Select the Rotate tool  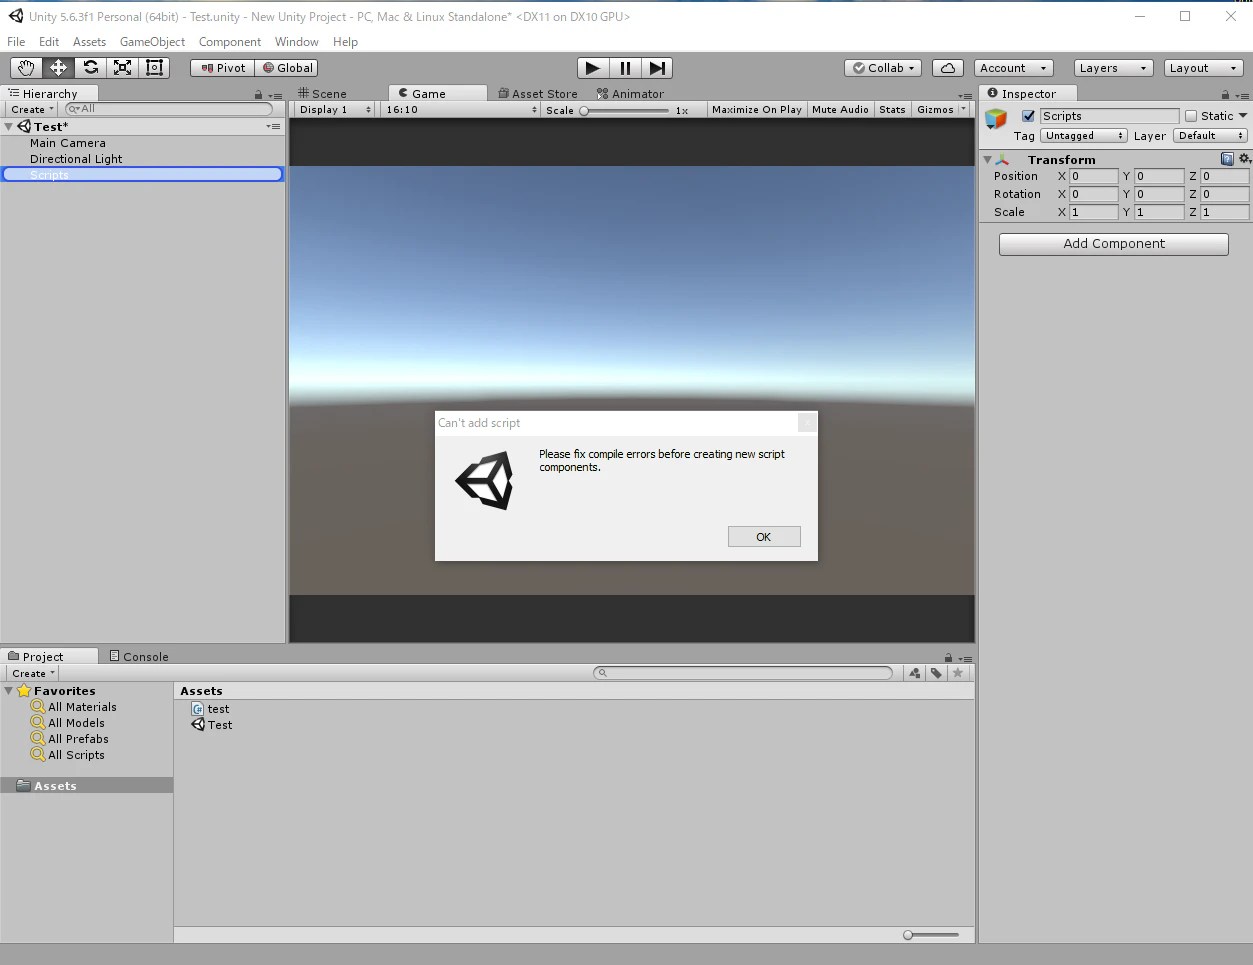coord(90,68)
